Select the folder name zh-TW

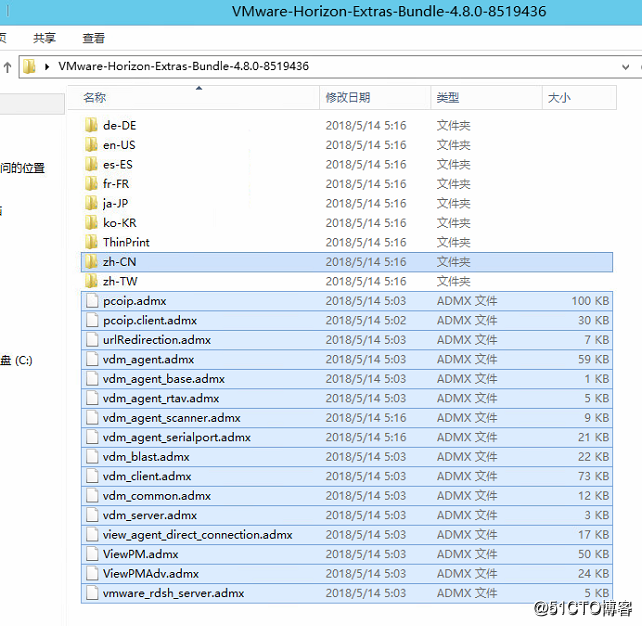pyautogui.click(x=120, y=281)
